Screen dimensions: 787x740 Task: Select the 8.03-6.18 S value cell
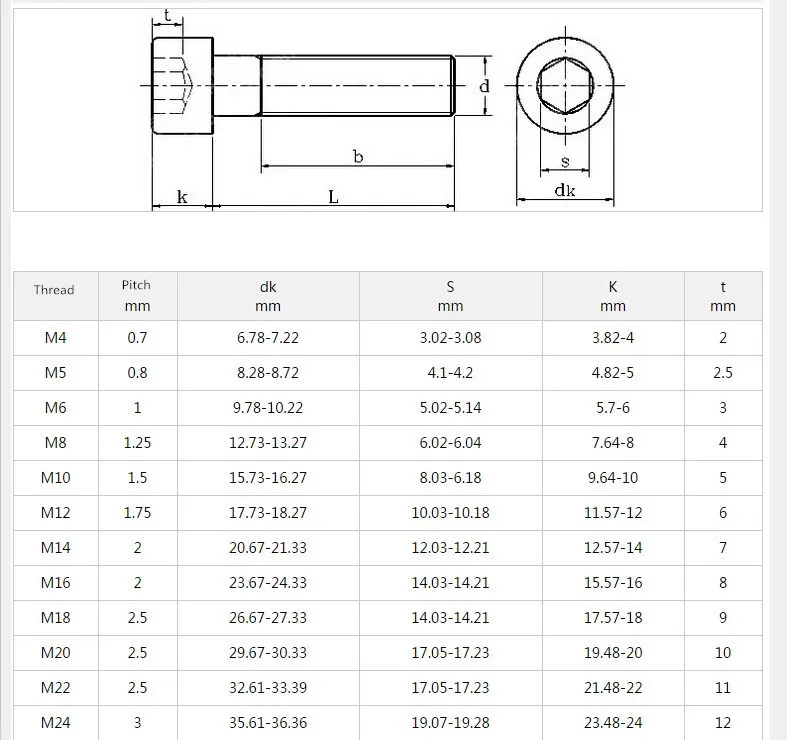point(451,478)
